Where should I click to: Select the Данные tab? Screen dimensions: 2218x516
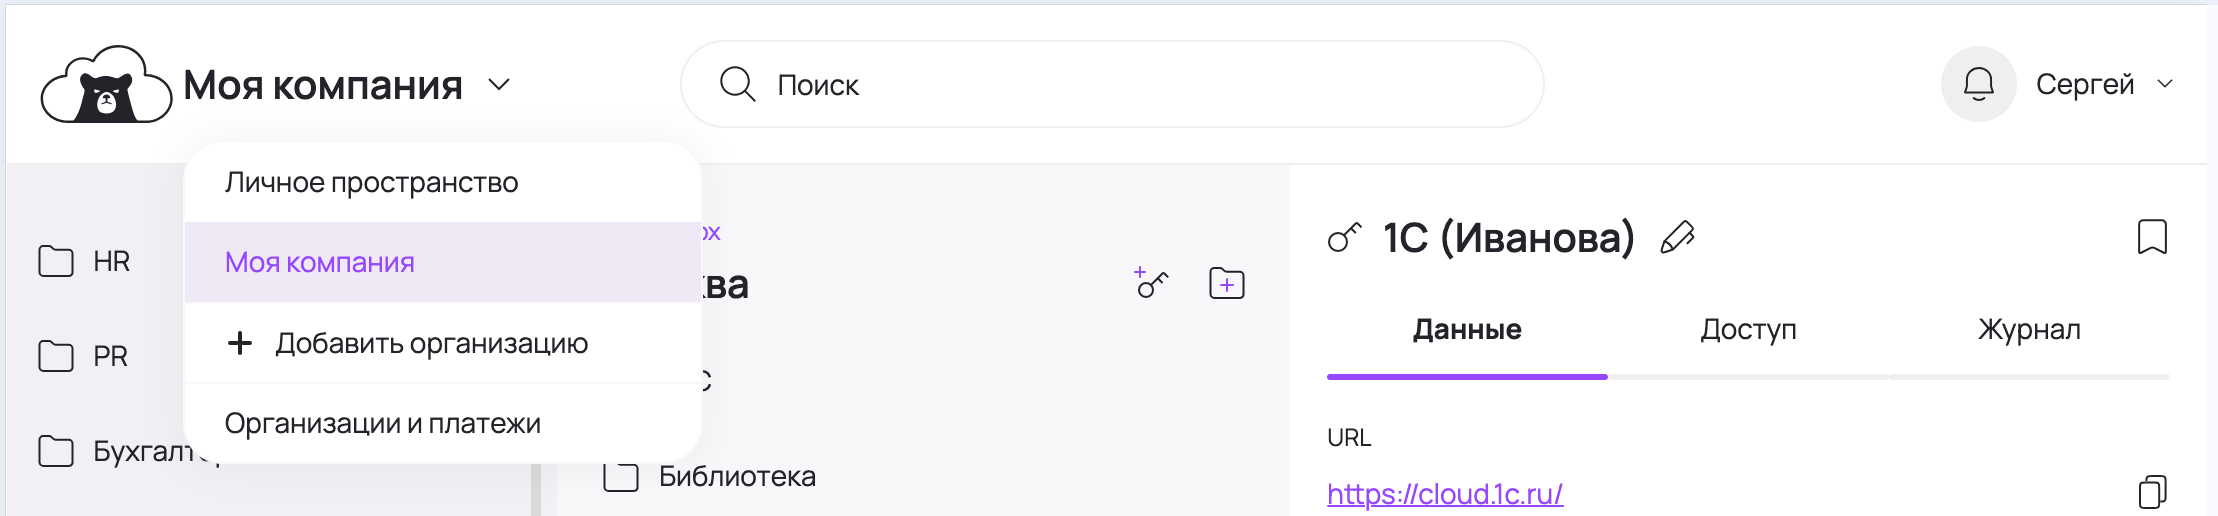point(1467,329)
